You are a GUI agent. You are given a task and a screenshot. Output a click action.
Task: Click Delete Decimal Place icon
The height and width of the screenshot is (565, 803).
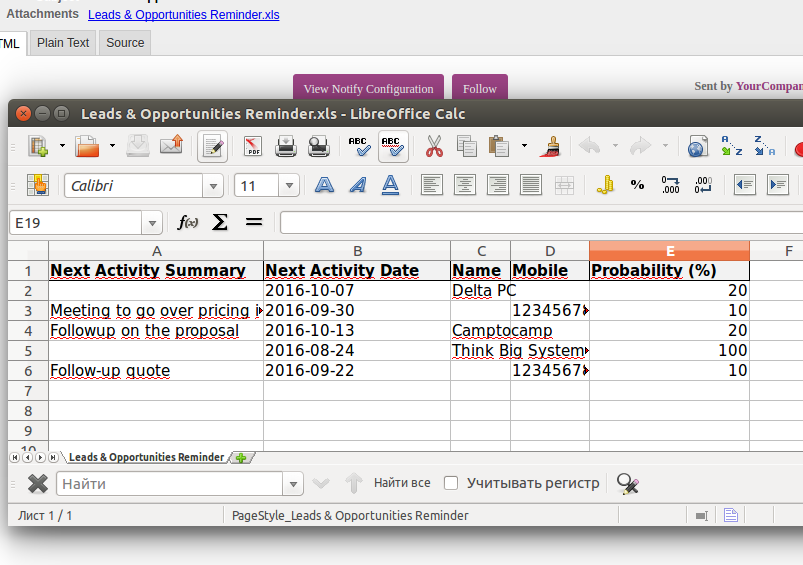[x=703, y=185]
